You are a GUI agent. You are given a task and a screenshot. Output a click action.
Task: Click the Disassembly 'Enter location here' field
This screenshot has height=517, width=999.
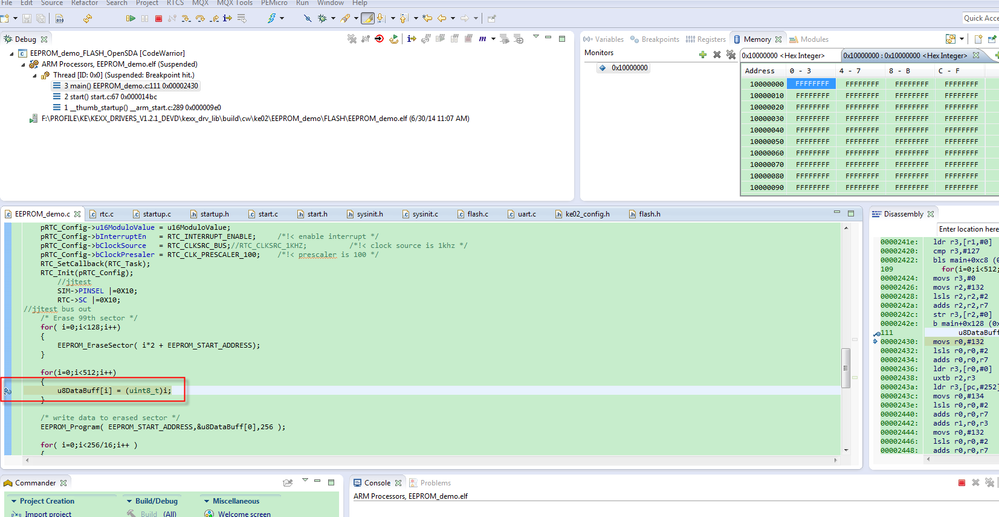click(x=967, y=229)
